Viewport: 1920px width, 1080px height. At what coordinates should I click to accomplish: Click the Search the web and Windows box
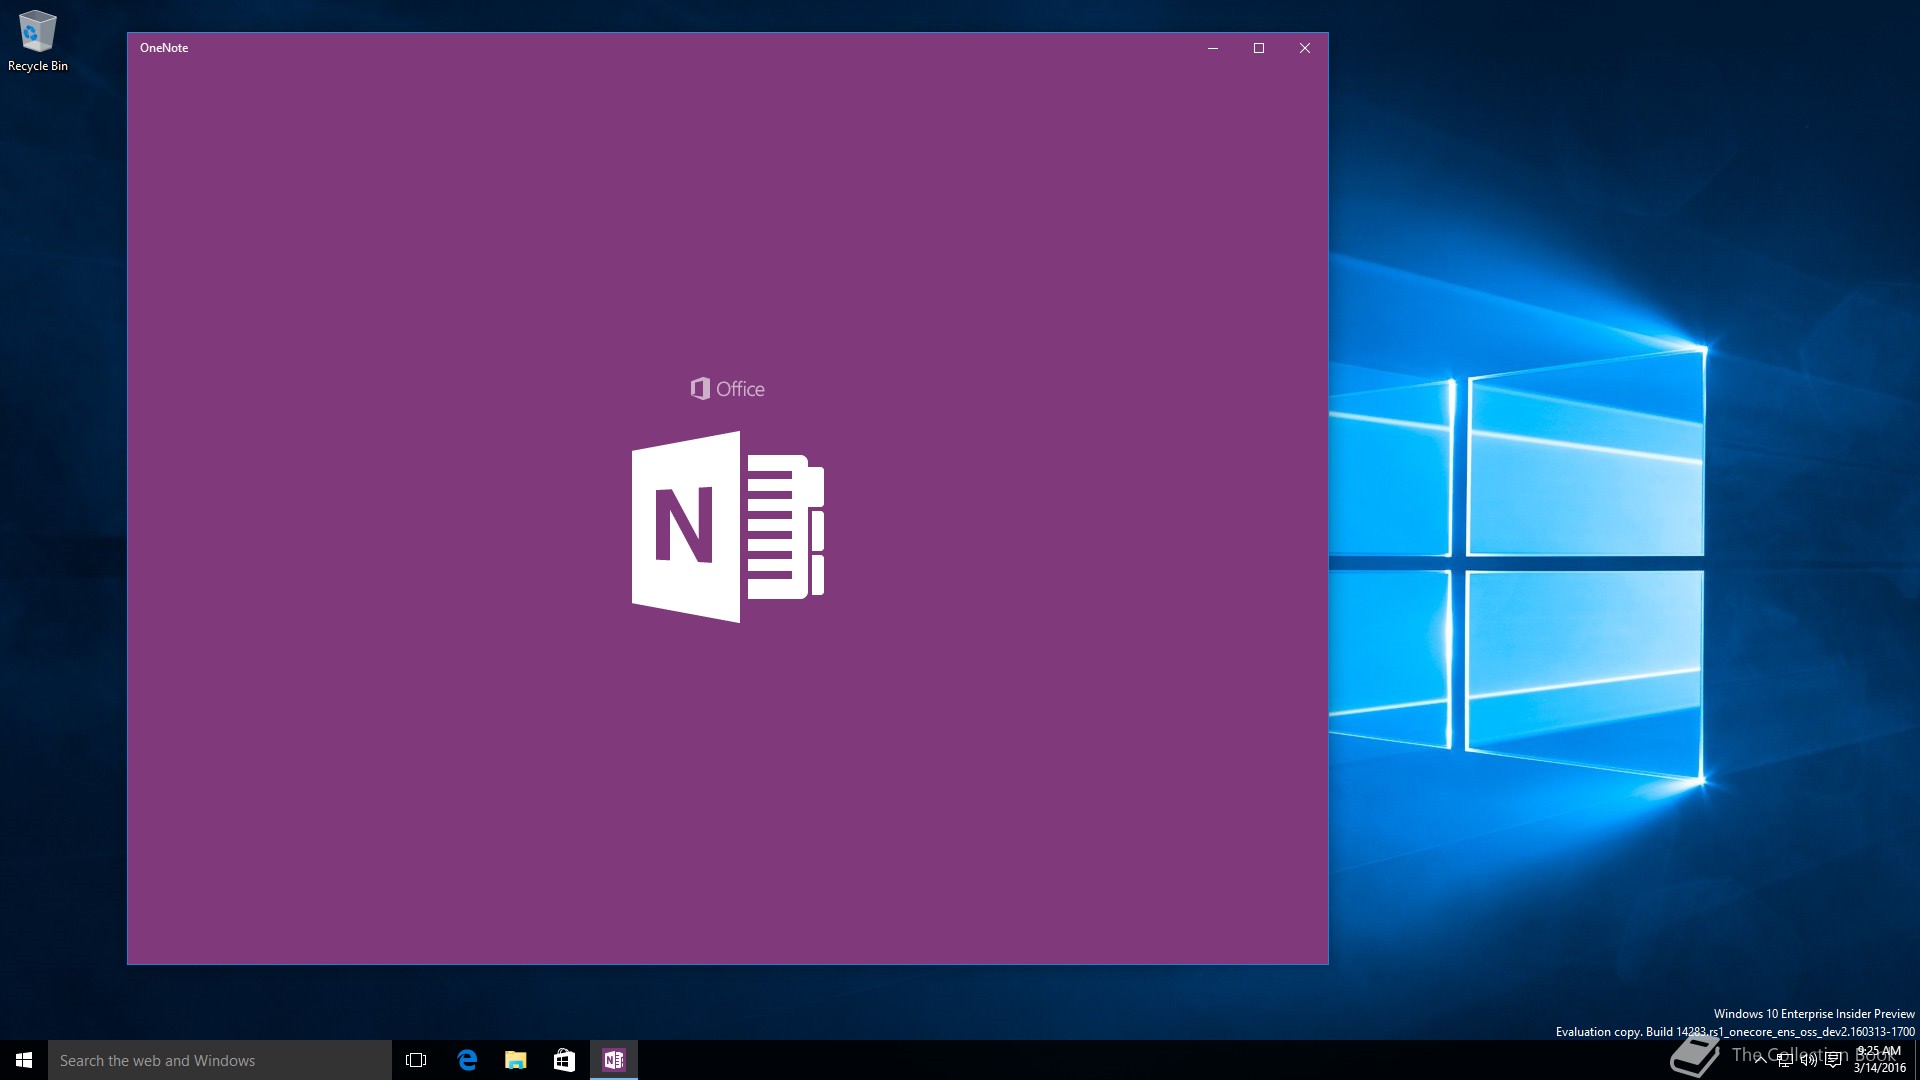click(x=220, y=1060)
